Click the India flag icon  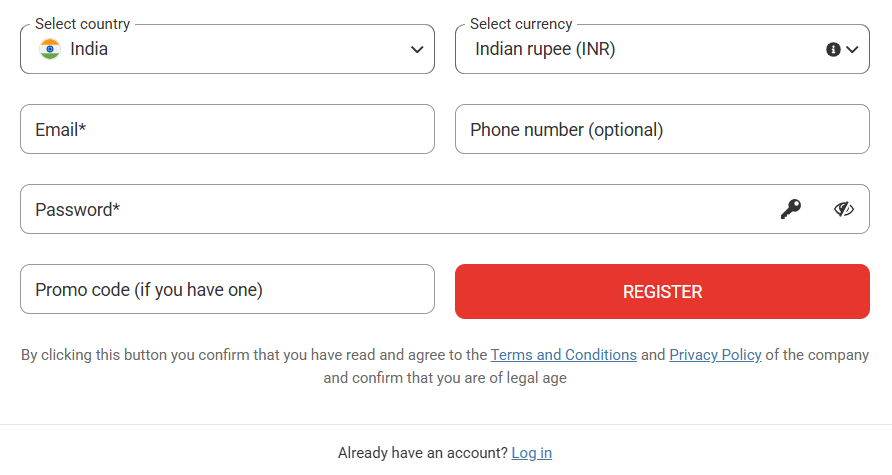(x=49, y=49)
